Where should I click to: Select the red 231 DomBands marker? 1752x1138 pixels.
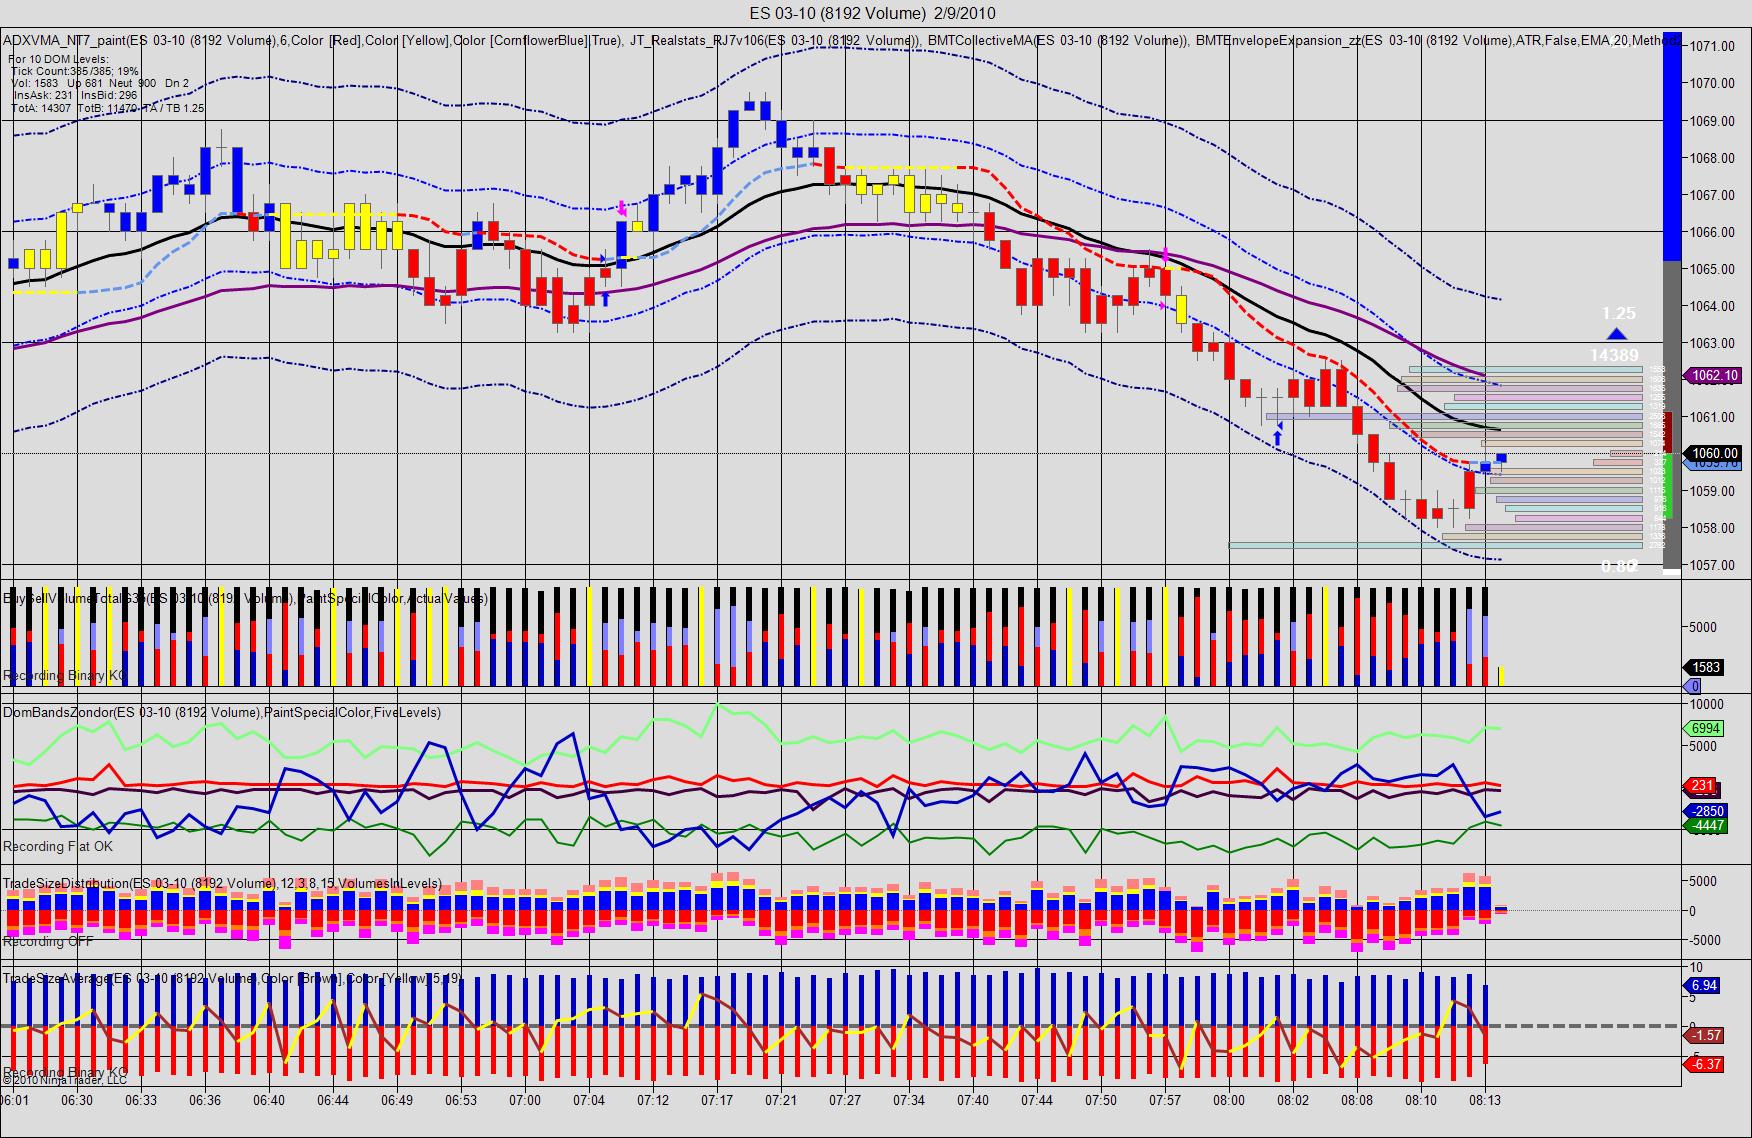coord(1700,786)
